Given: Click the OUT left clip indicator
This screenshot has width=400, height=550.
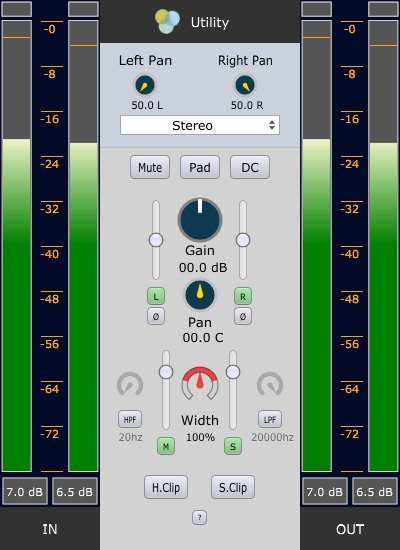Looking at the screenshot, I should (316, 9).
